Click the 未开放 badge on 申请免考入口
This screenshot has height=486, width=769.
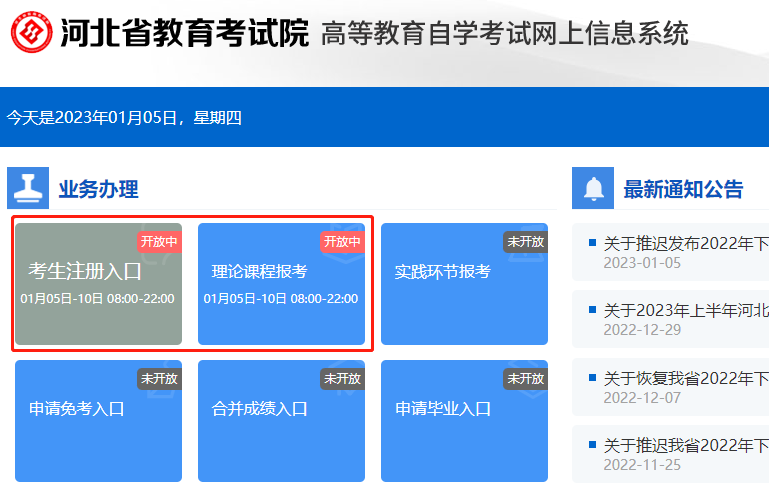(x=159, y=379)
